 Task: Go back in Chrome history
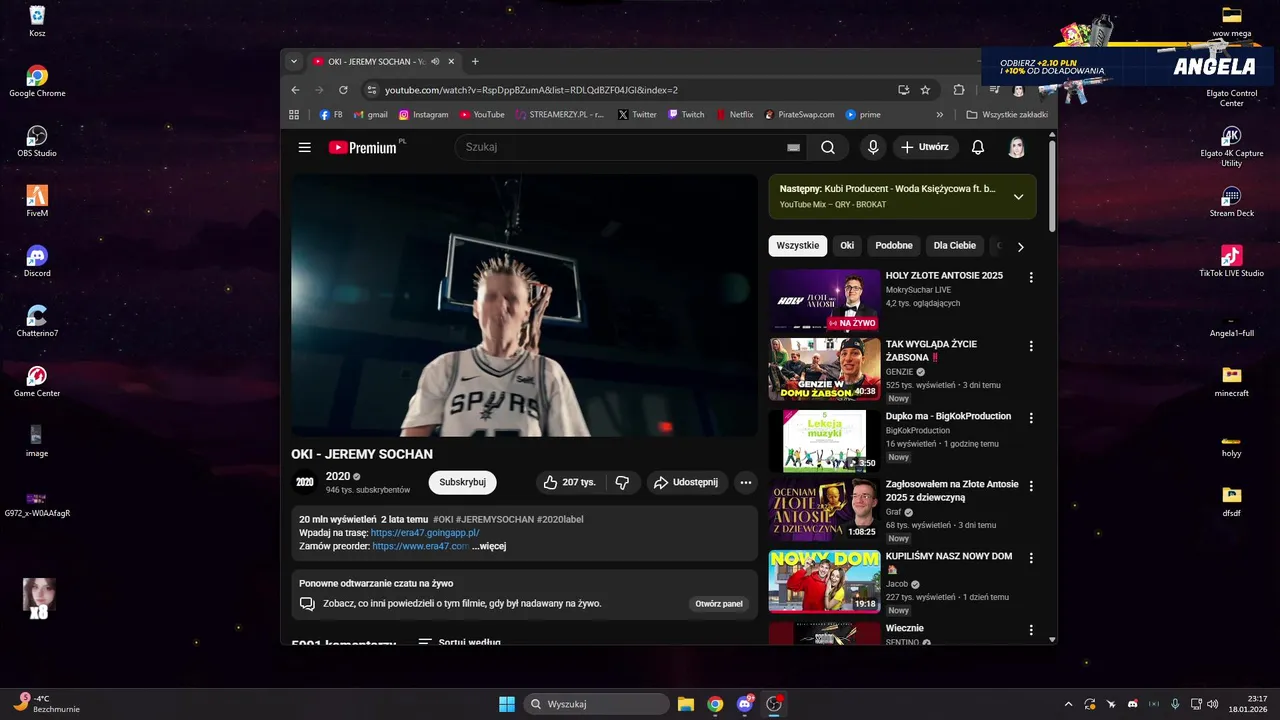click(295, 90)
